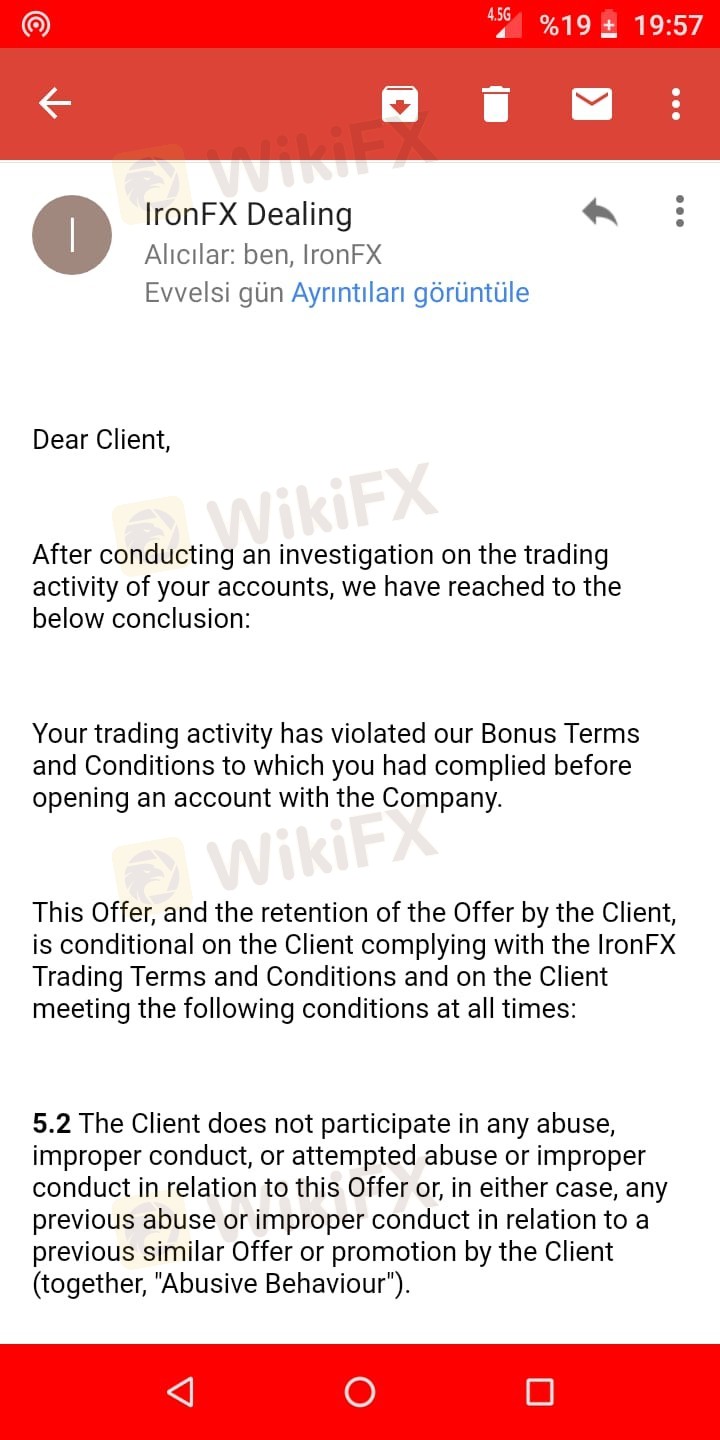The image size is (720, 1440).
Task: Tap the Evvelsi gün date text
Action: pyautogui.click(x=214, y=293)
